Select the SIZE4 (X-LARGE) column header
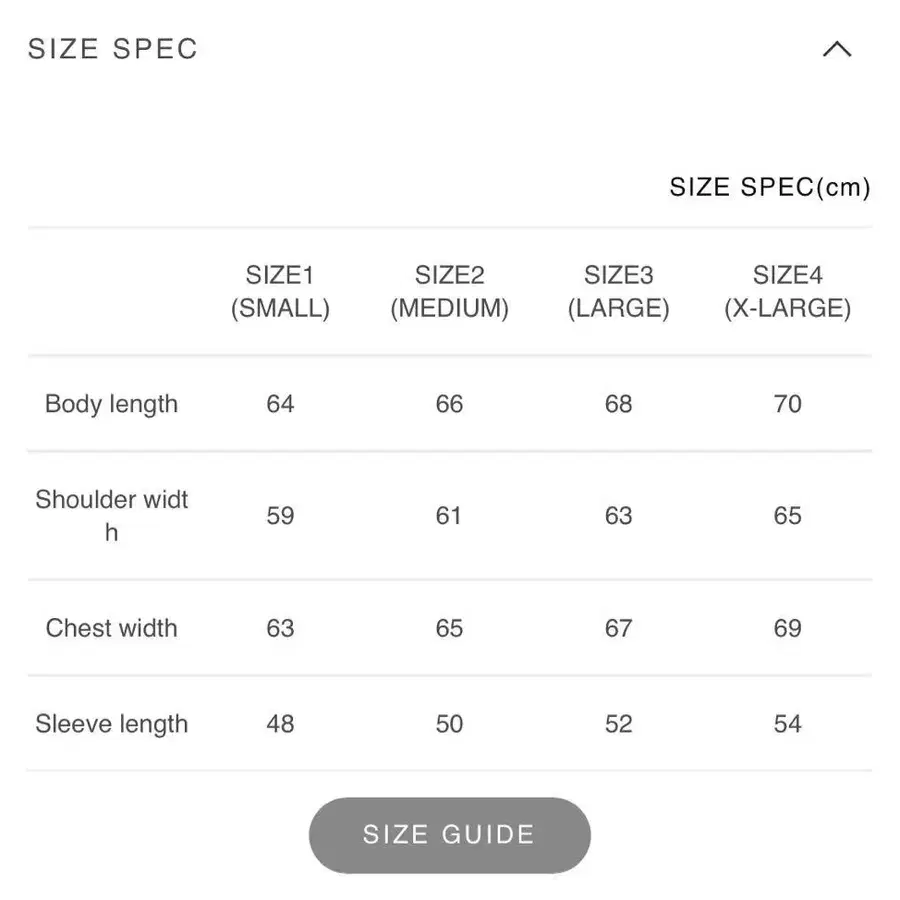Screen dimensions: 900x900 coord(788,292)
